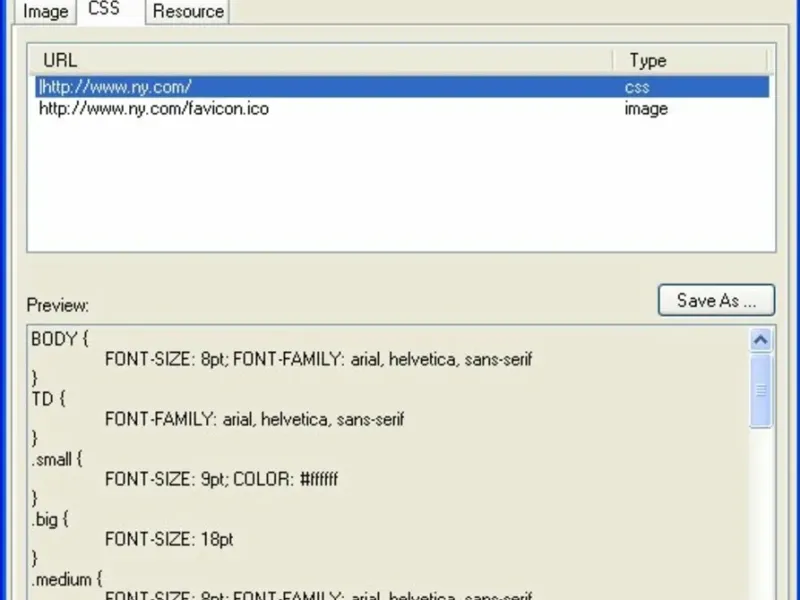This screenshot has height=600, width=800.
Task: Click the 'BODY {' line in preview
Action: [x=60, y=339]
